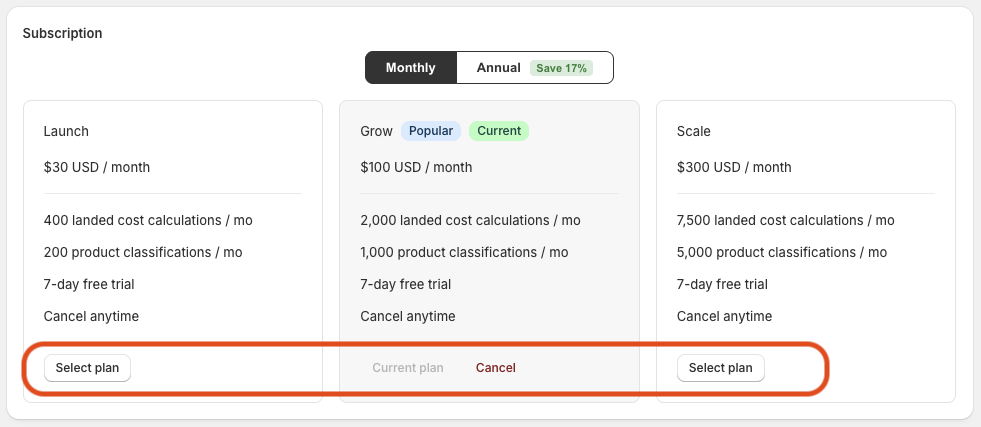Click 7,500 landed cost calculations text

tap(786, 220)
